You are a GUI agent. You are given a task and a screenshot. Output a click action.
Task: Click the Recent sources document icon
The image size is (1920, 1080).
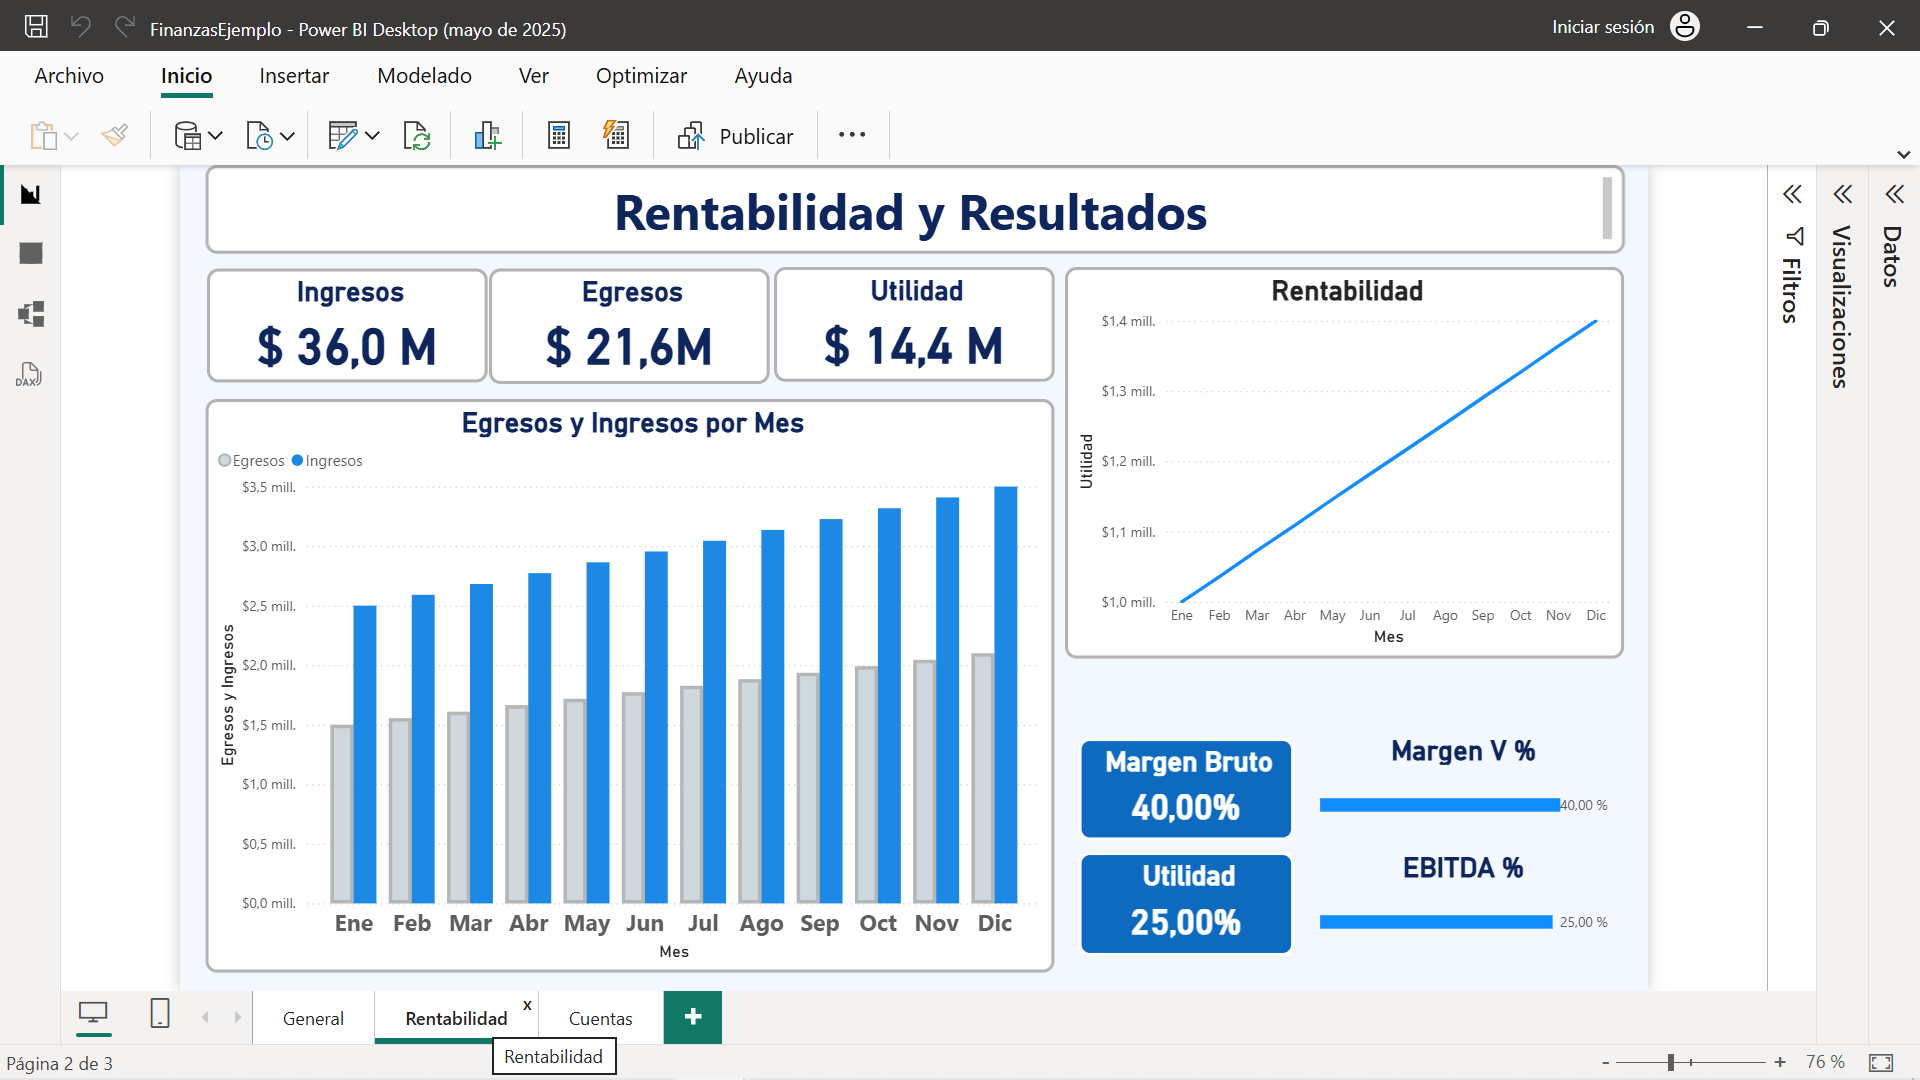(259, 135)
